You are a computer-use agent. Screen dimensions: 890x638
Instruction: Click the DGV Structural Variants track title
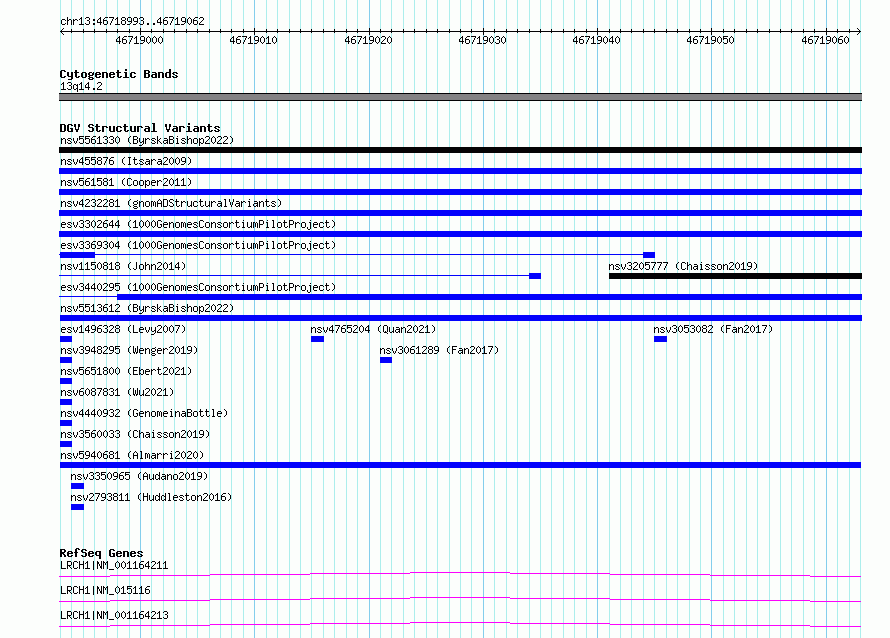[x=140, y=128]
